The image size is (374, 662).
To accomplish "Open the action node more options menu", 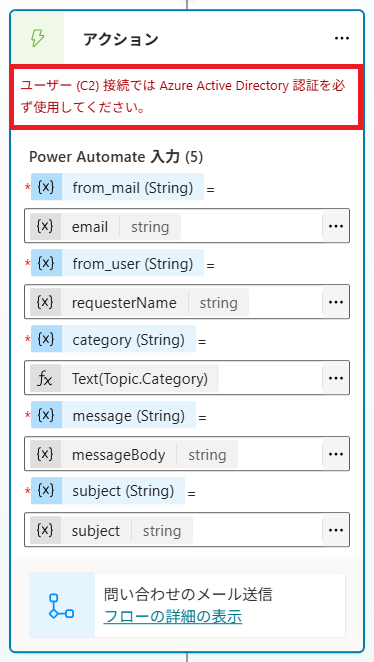I will tap(342, 38).
